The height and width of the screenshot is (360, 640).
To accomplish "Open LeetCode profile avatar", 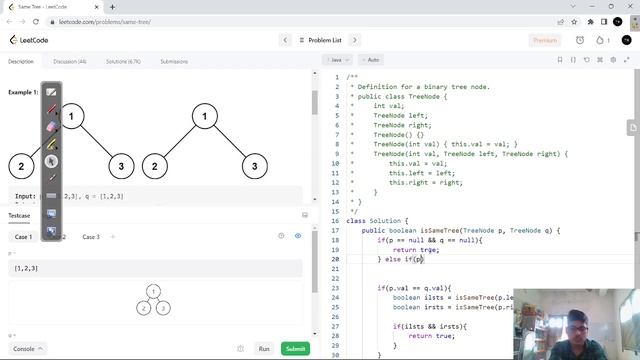I will click(627, 40).
